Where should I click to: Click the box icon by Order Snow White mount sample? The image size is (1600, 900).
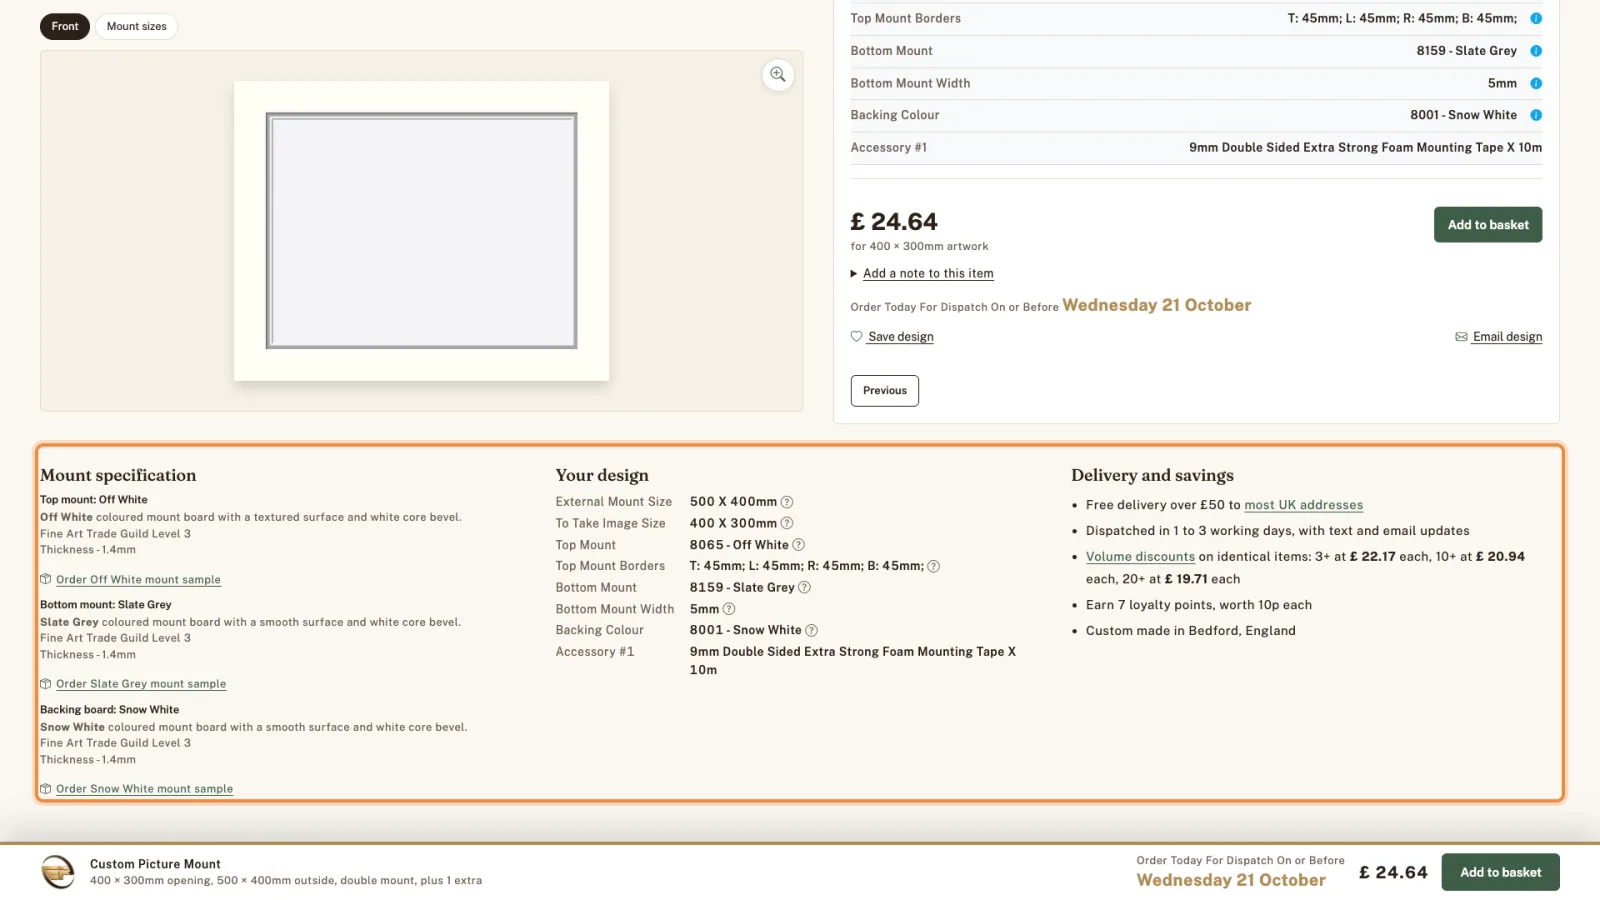click(46, 789)
